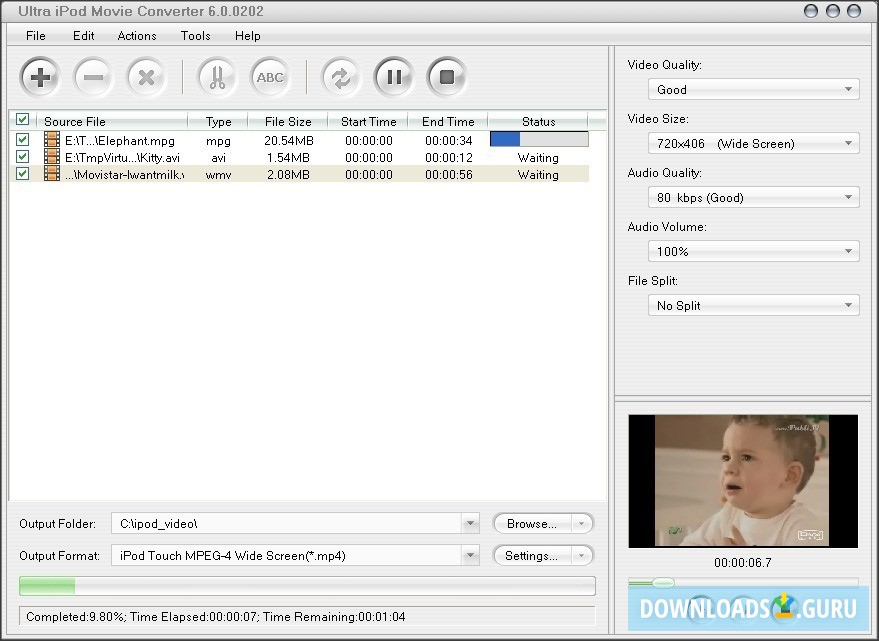Image resolution: width=879 pixels, height=641 pixels.
Task: Sort by End Time column header
Action: (448, 121)
